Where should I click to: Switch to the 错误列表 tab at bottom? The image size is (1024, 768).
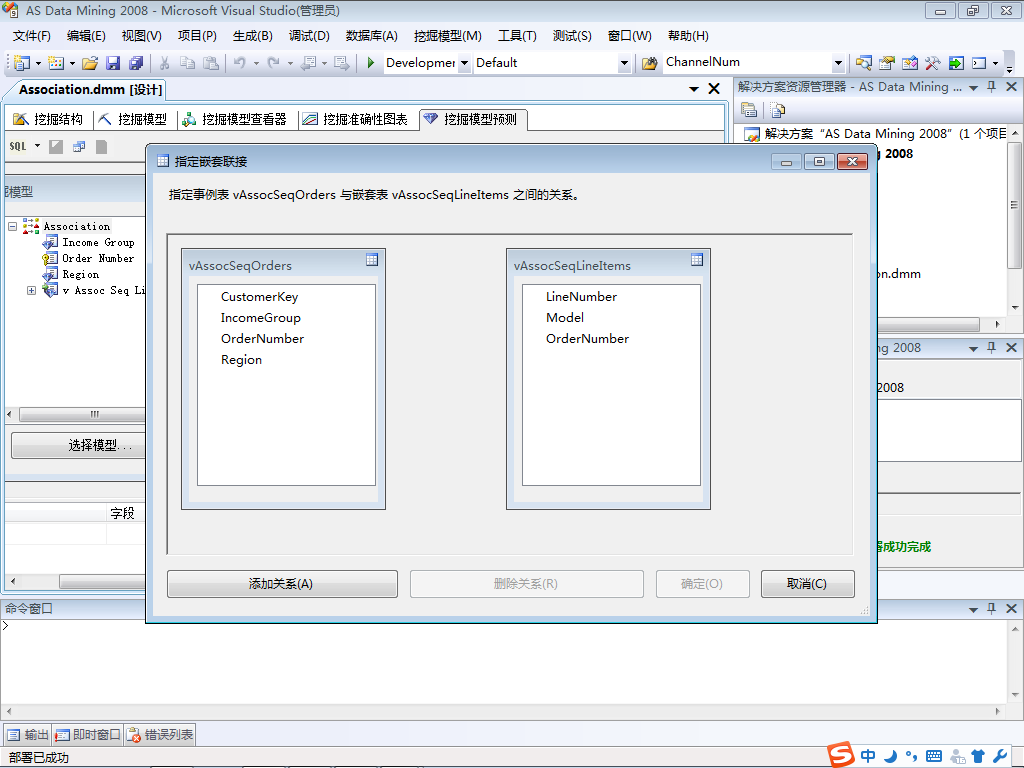pos(160,735)
